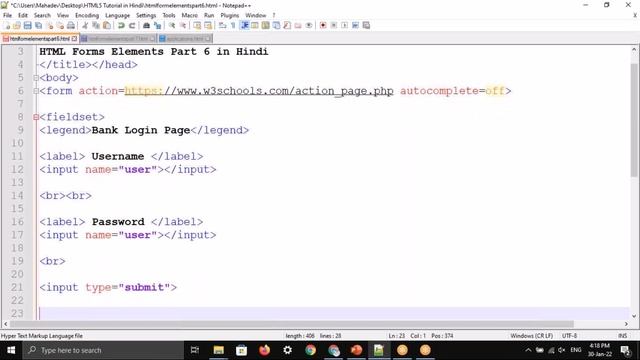
Task: Open the File menu
Action: [x=7, y=15]
